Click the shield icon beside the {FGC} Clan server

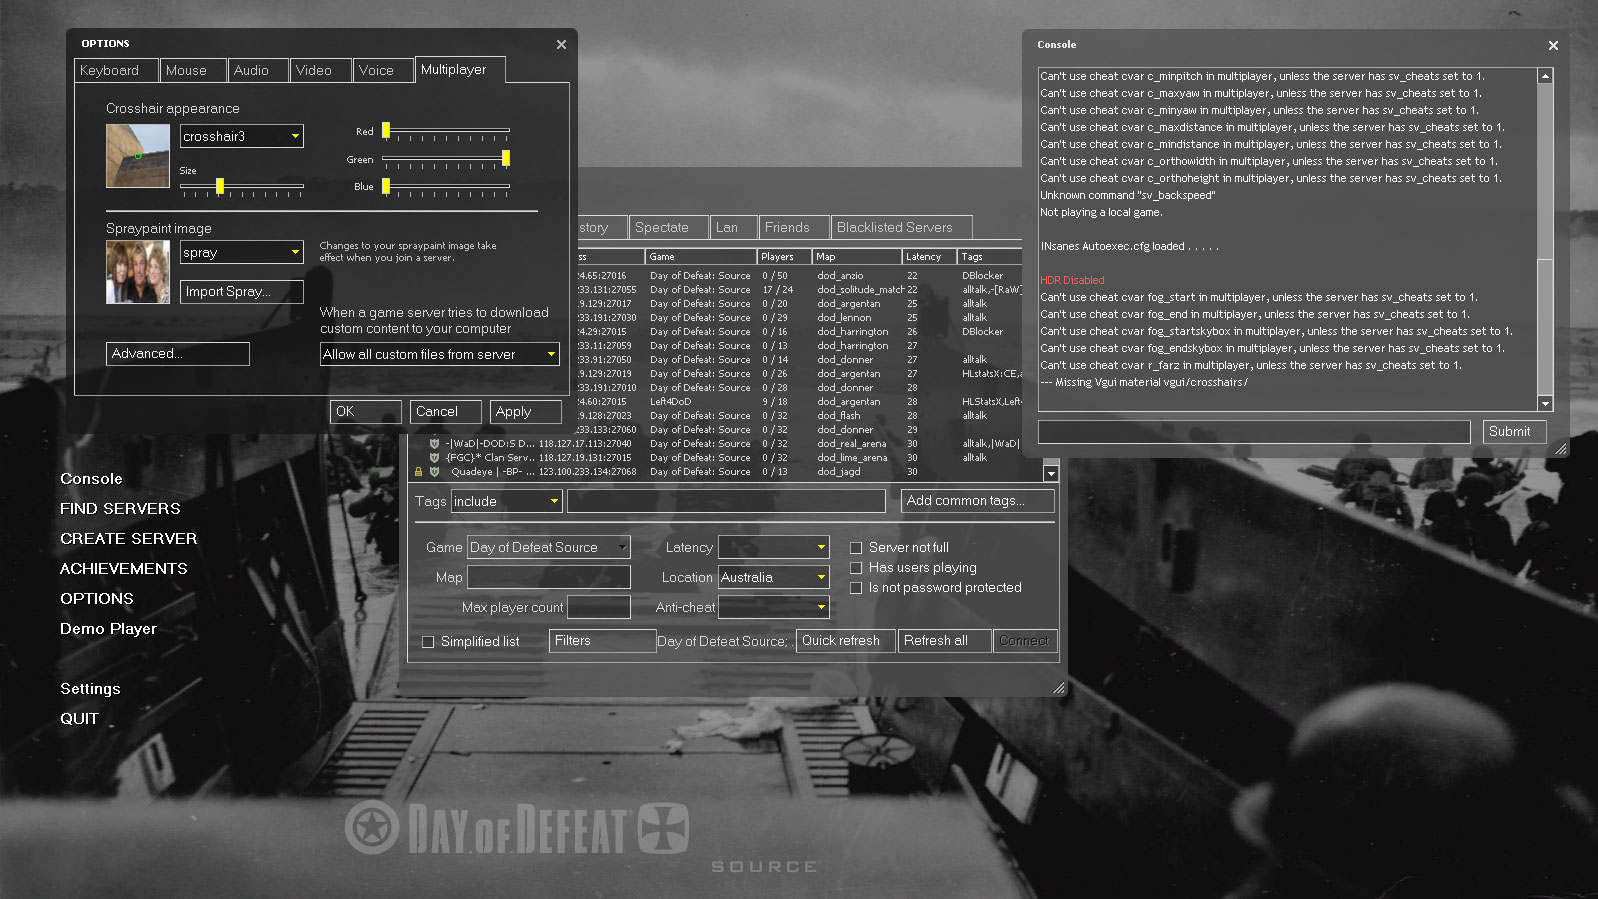434,458
